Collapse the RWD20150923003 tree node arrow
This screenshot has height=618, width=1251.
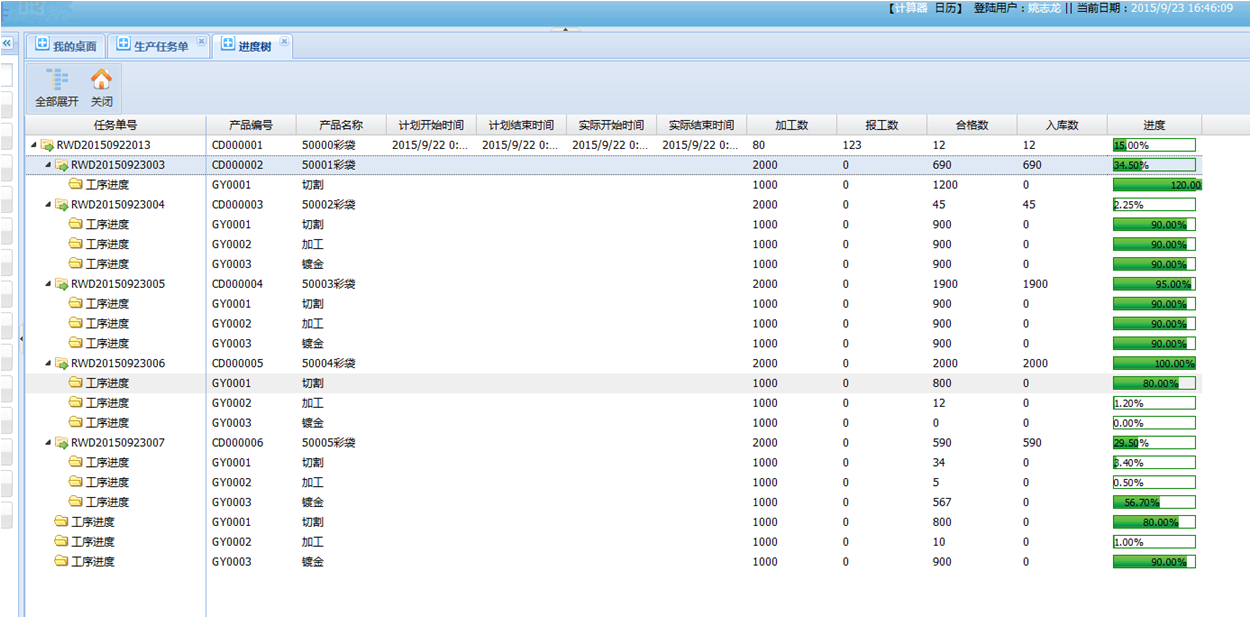[47, 165]
